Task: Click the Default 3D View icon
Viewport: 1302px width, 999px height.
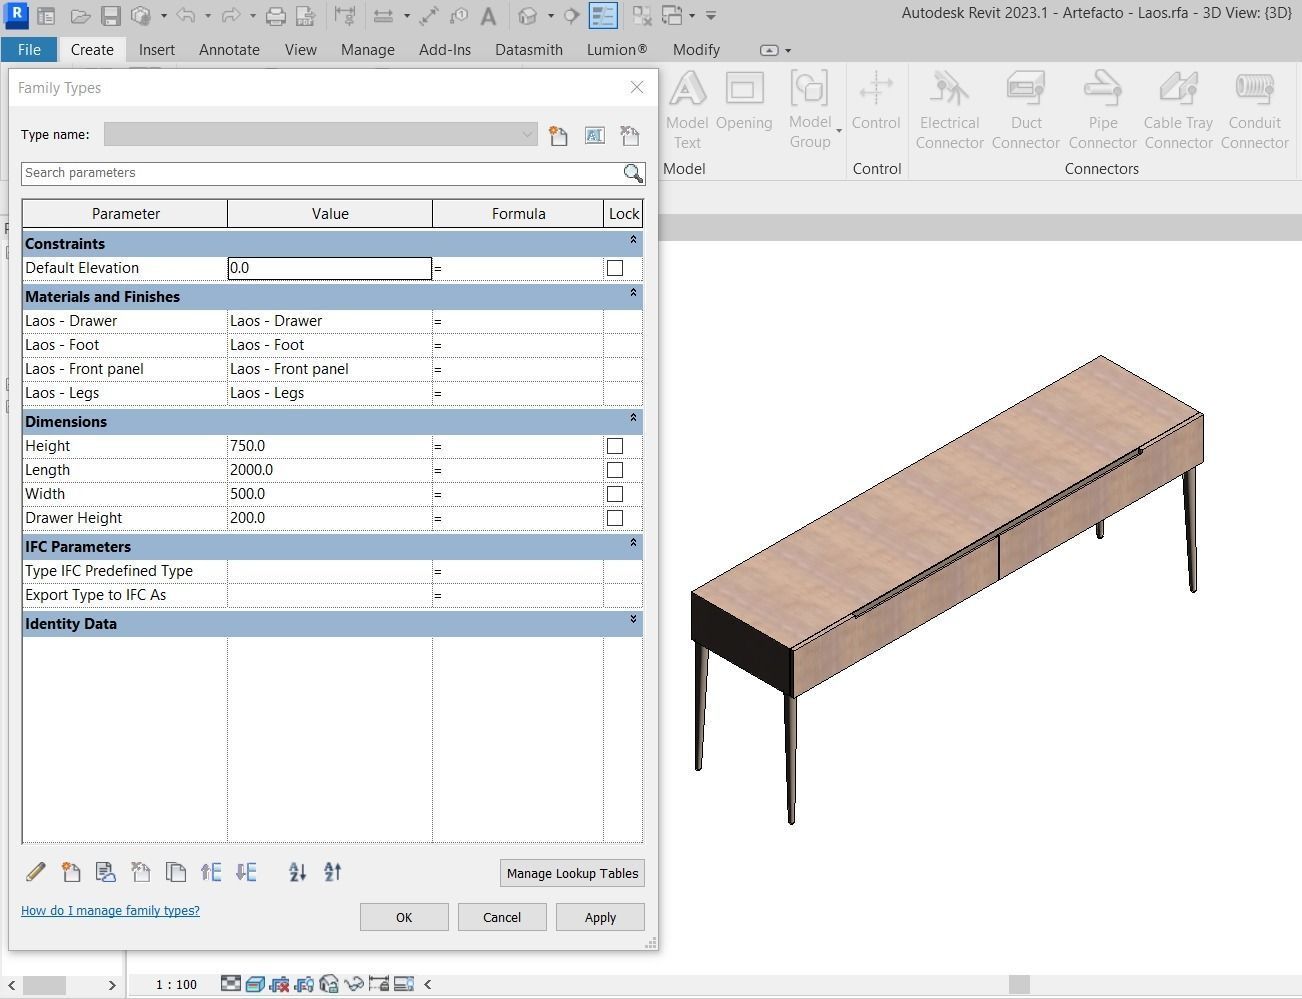Action: click(528, 16)
